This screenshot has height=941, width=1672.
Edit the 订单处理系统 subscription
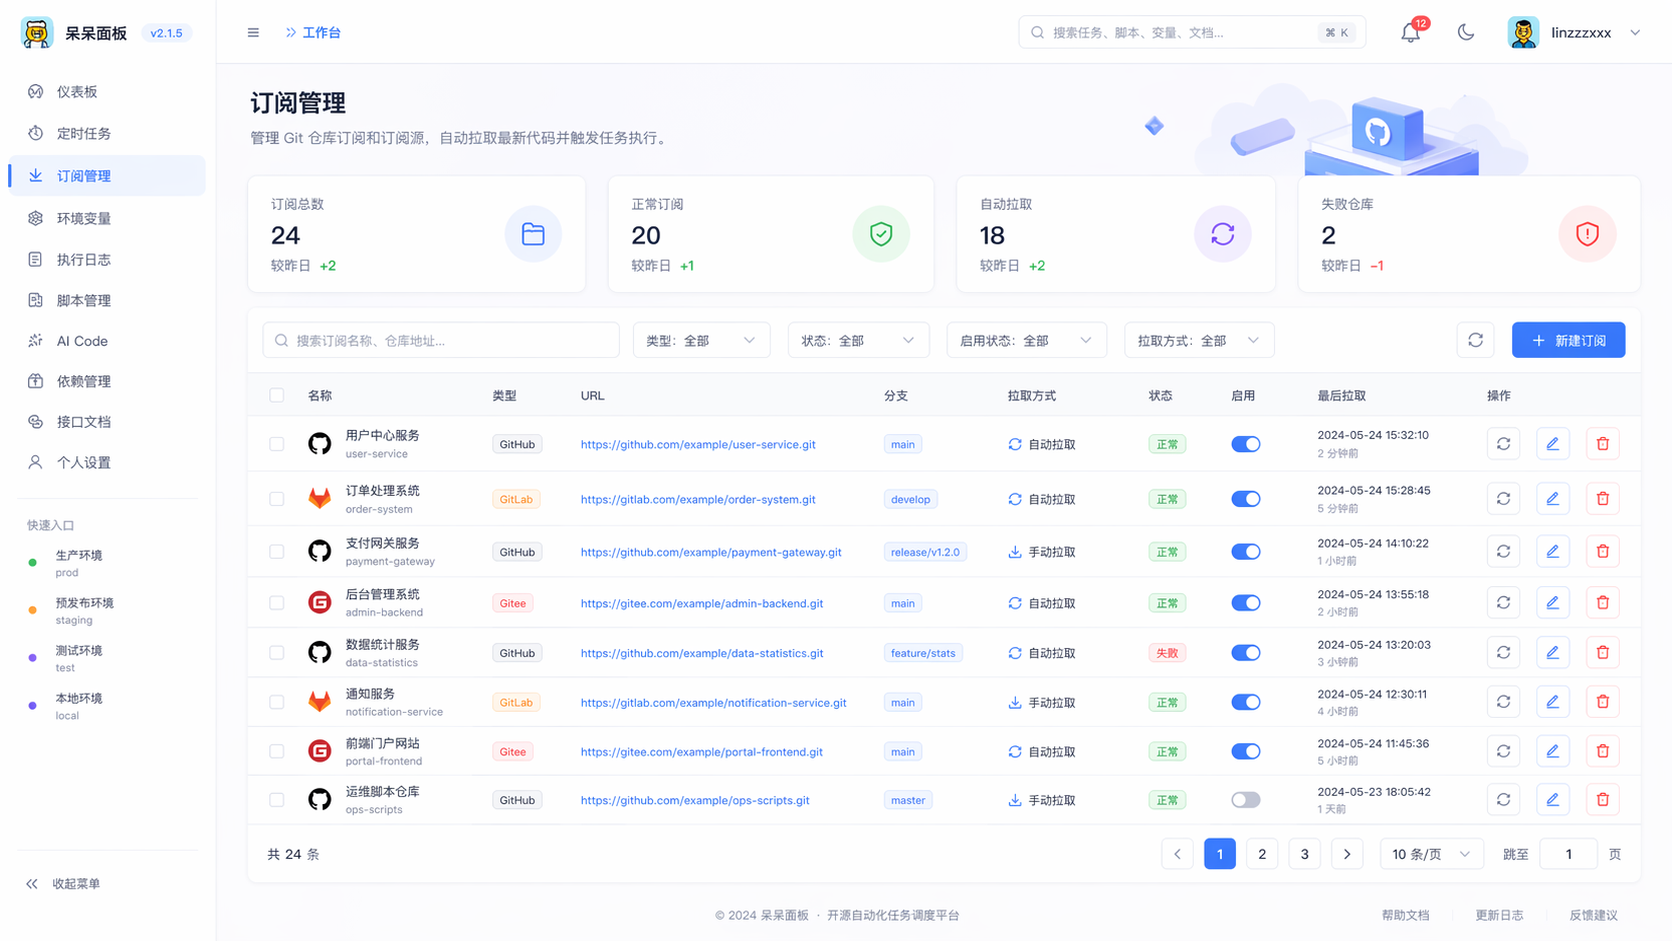tap(1553, 499)
